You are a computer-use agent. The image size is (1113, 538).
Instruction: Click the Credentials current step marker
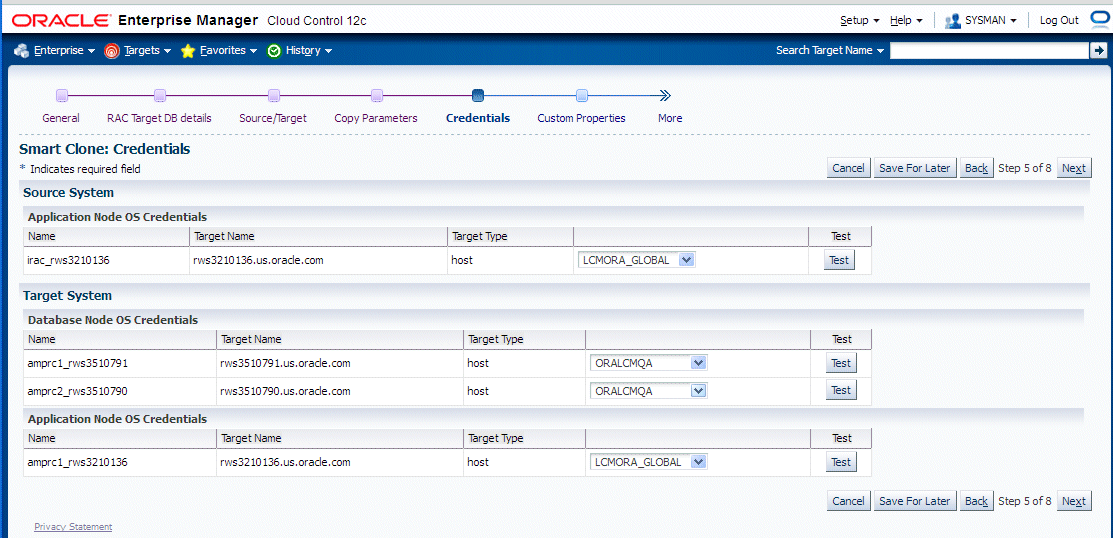pyautogui.click(x=478, y=95)
